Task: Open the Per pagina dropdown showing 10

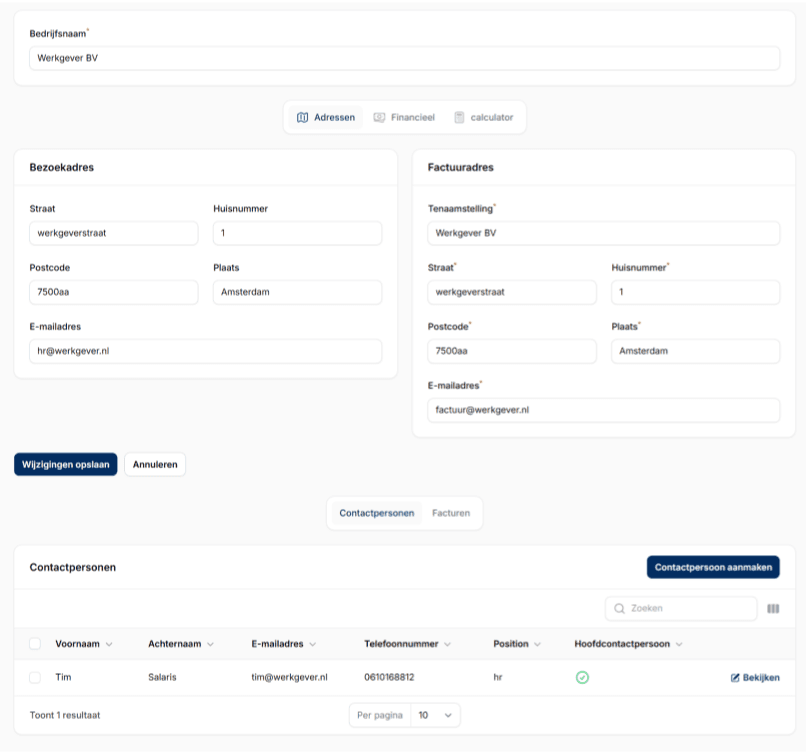Action: point(435,715)
